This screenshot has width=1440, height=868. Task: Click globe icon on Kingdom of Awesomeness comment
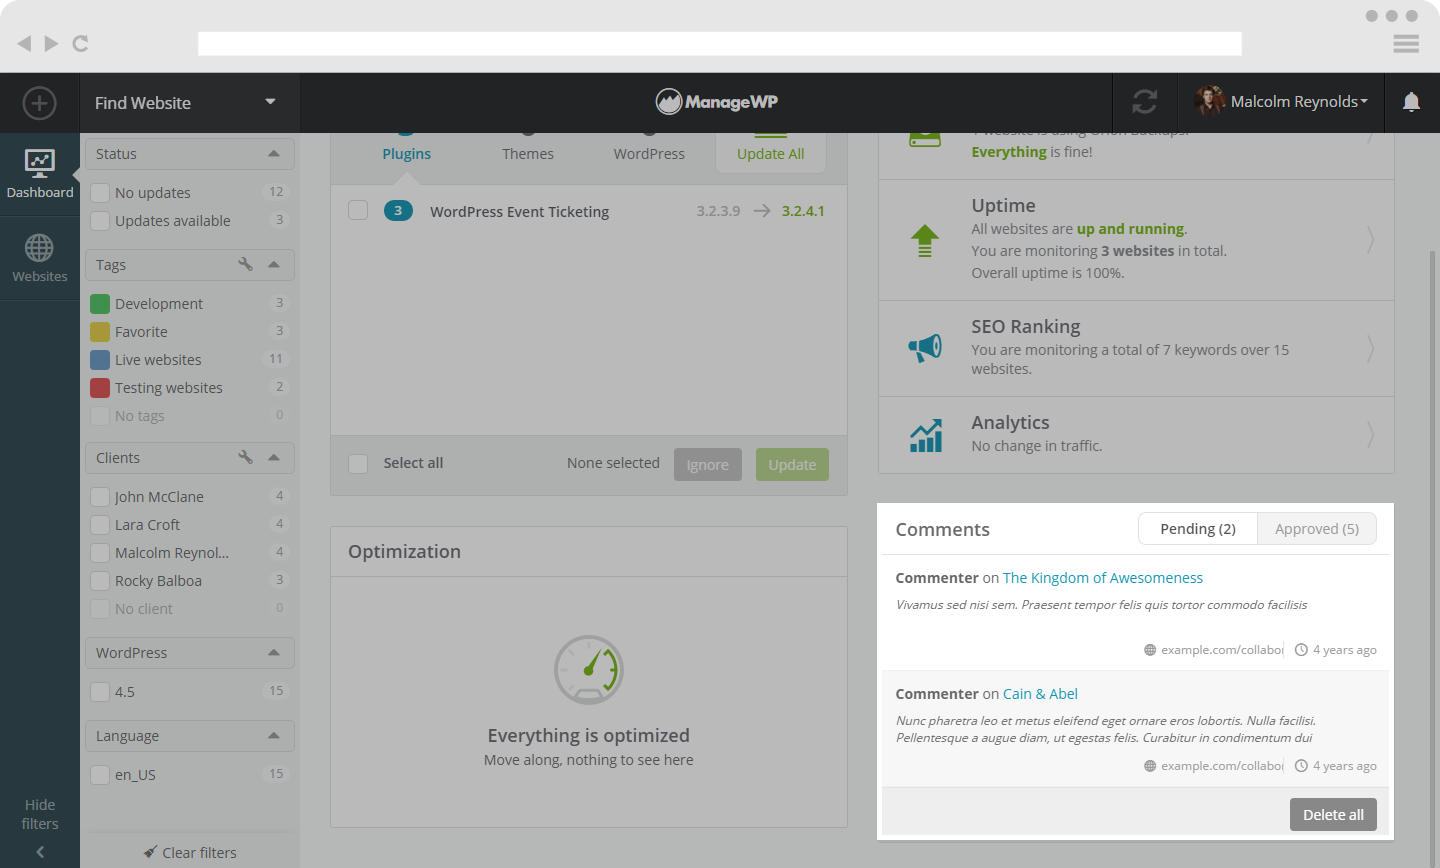[1150, 650]
